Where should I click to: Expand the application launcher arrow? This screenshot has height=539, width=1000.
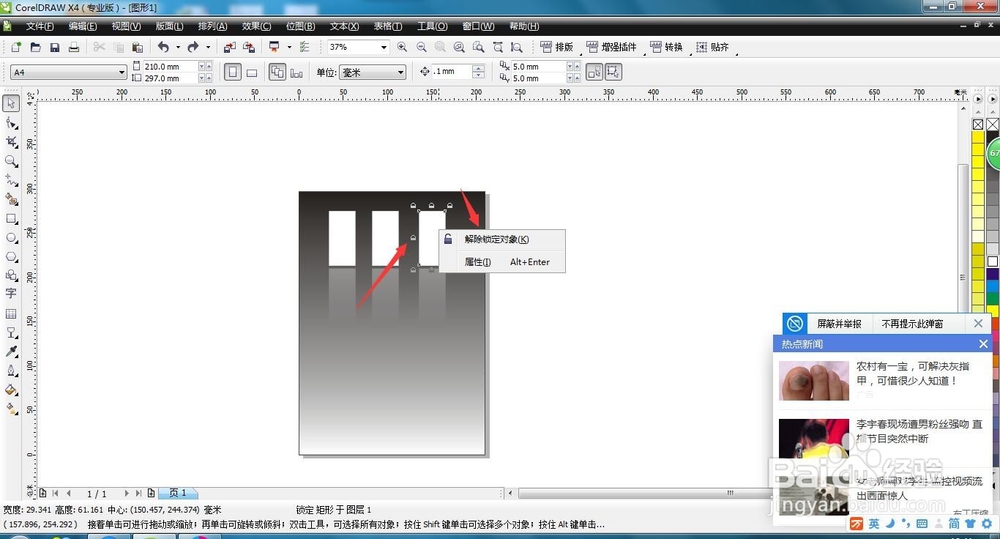289,47
